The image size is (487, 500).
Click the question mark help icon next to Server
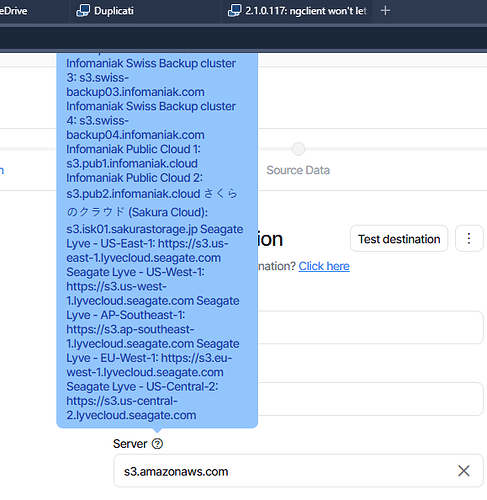tap(157, 444)
